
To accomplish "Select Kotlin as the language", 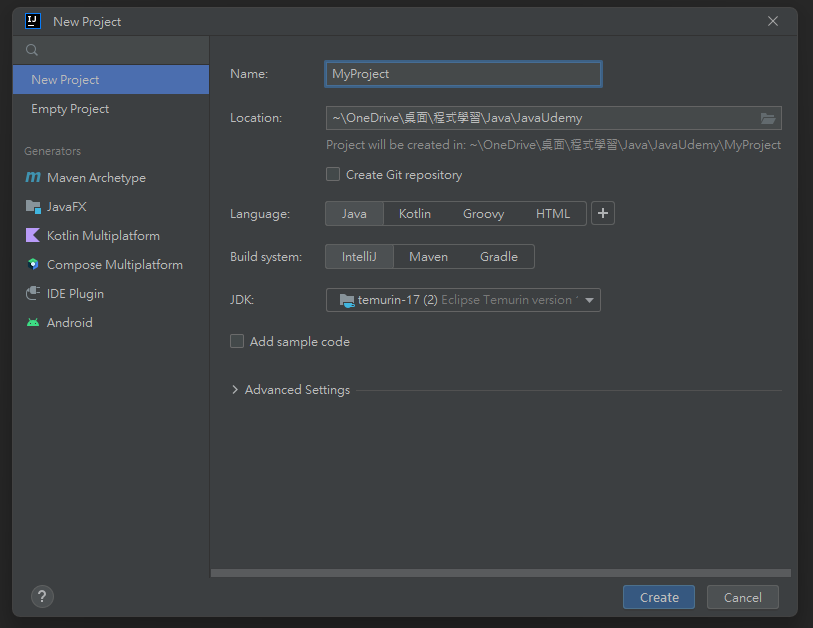I will click(415, 214).
